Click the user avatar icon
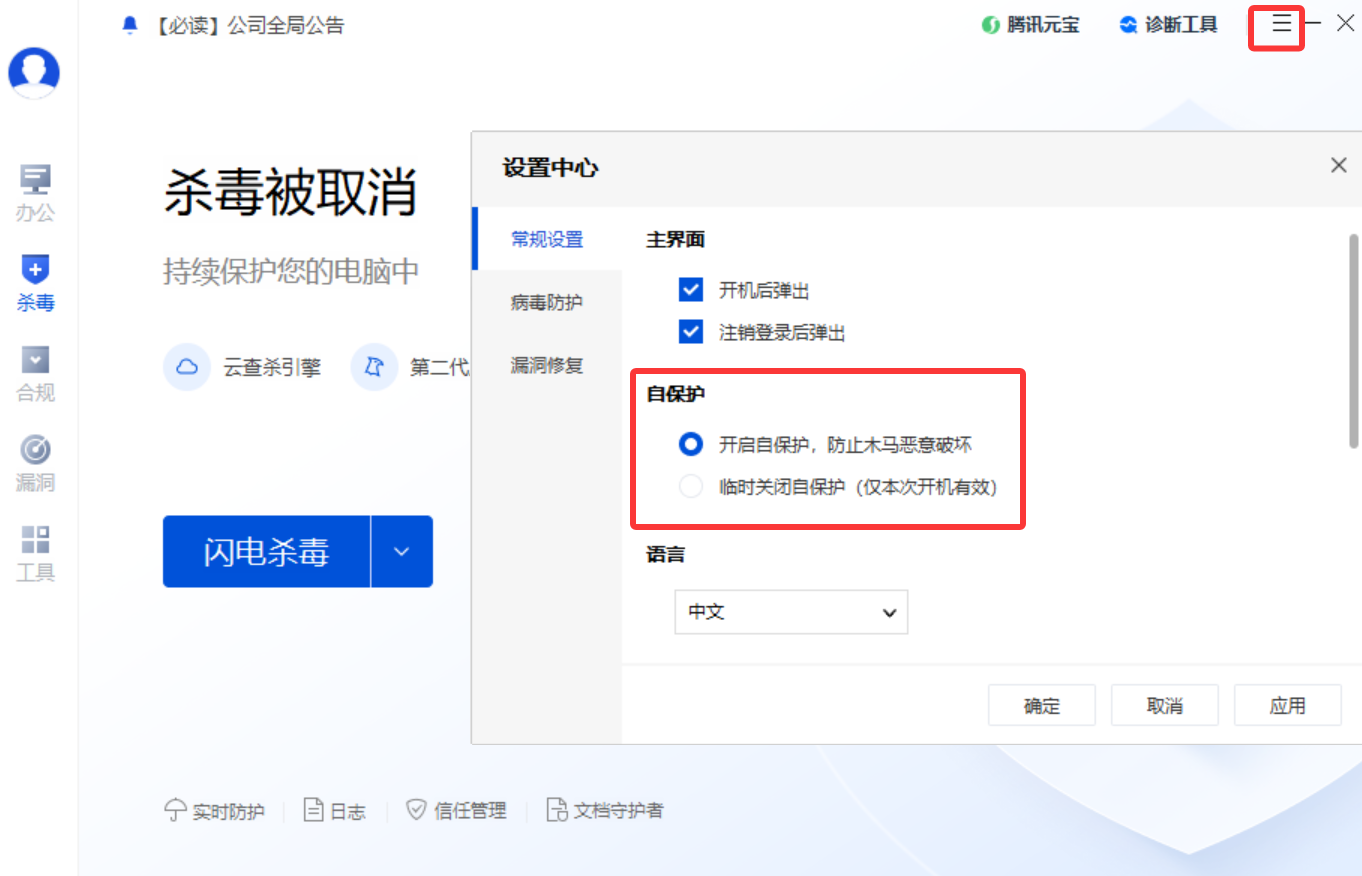Image resolution: width=1362 pixels, height=876 pixels. [x=34, y=72]
